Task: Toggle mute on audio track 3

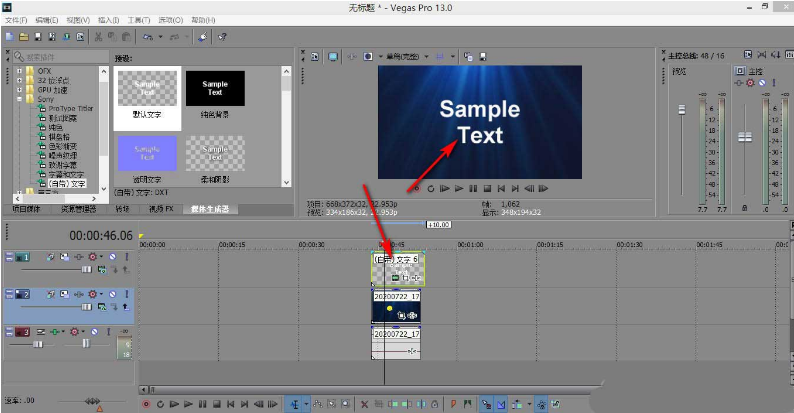Action: (95, 330)
